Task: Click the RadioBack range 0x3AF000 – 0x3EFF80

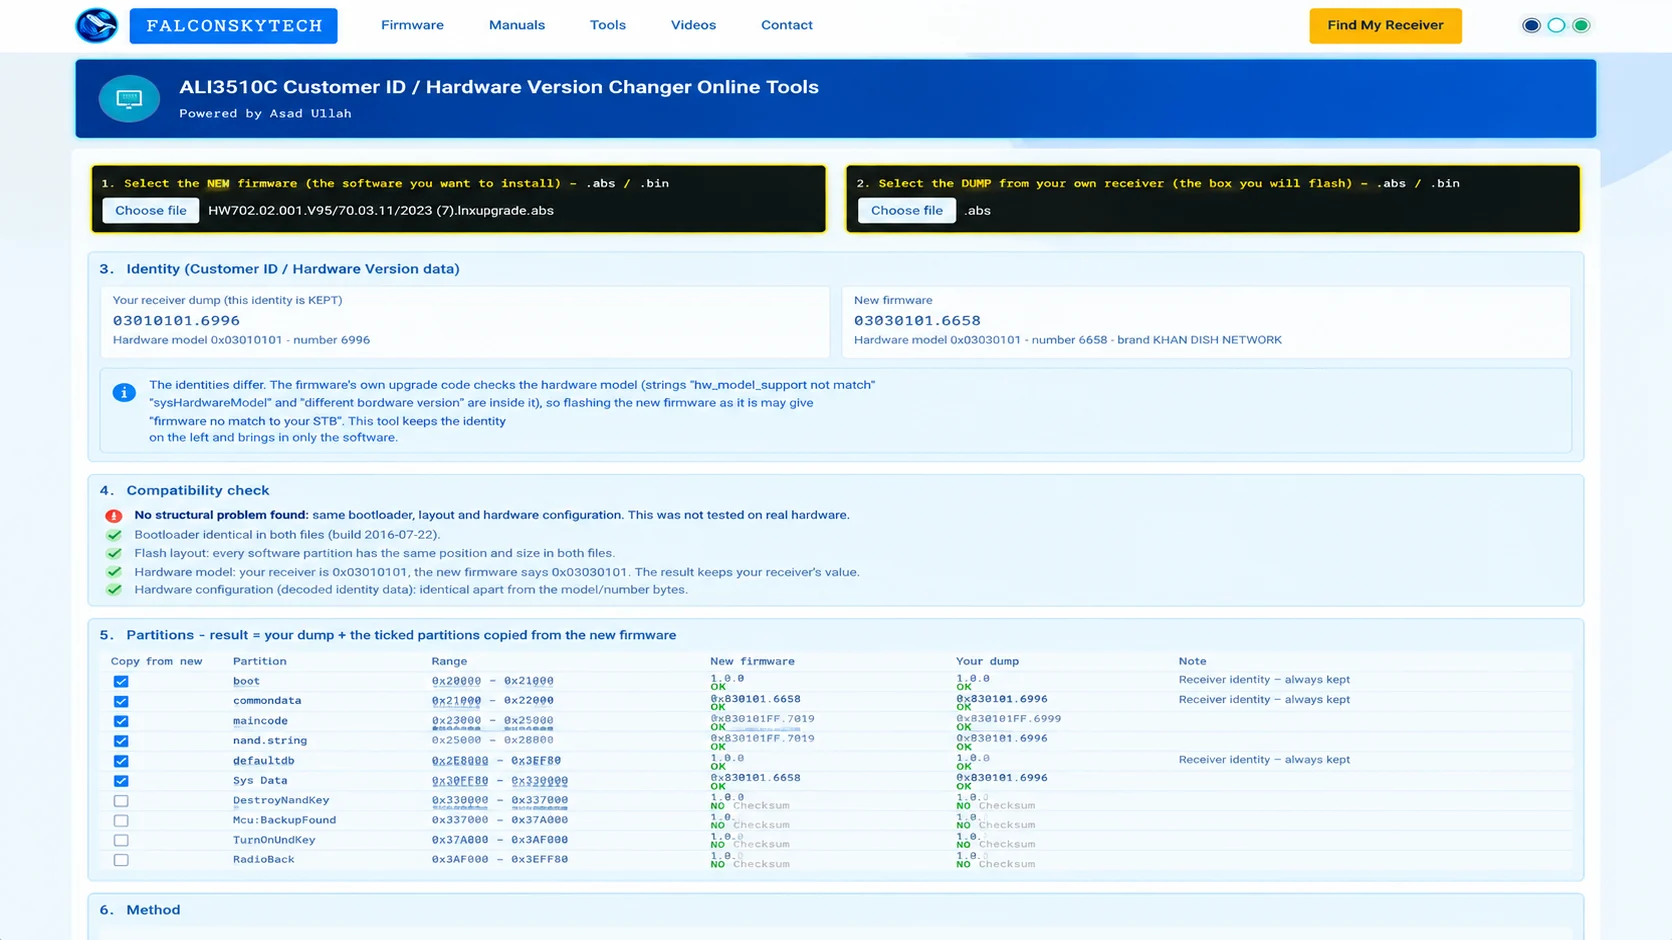Action: 500,860
